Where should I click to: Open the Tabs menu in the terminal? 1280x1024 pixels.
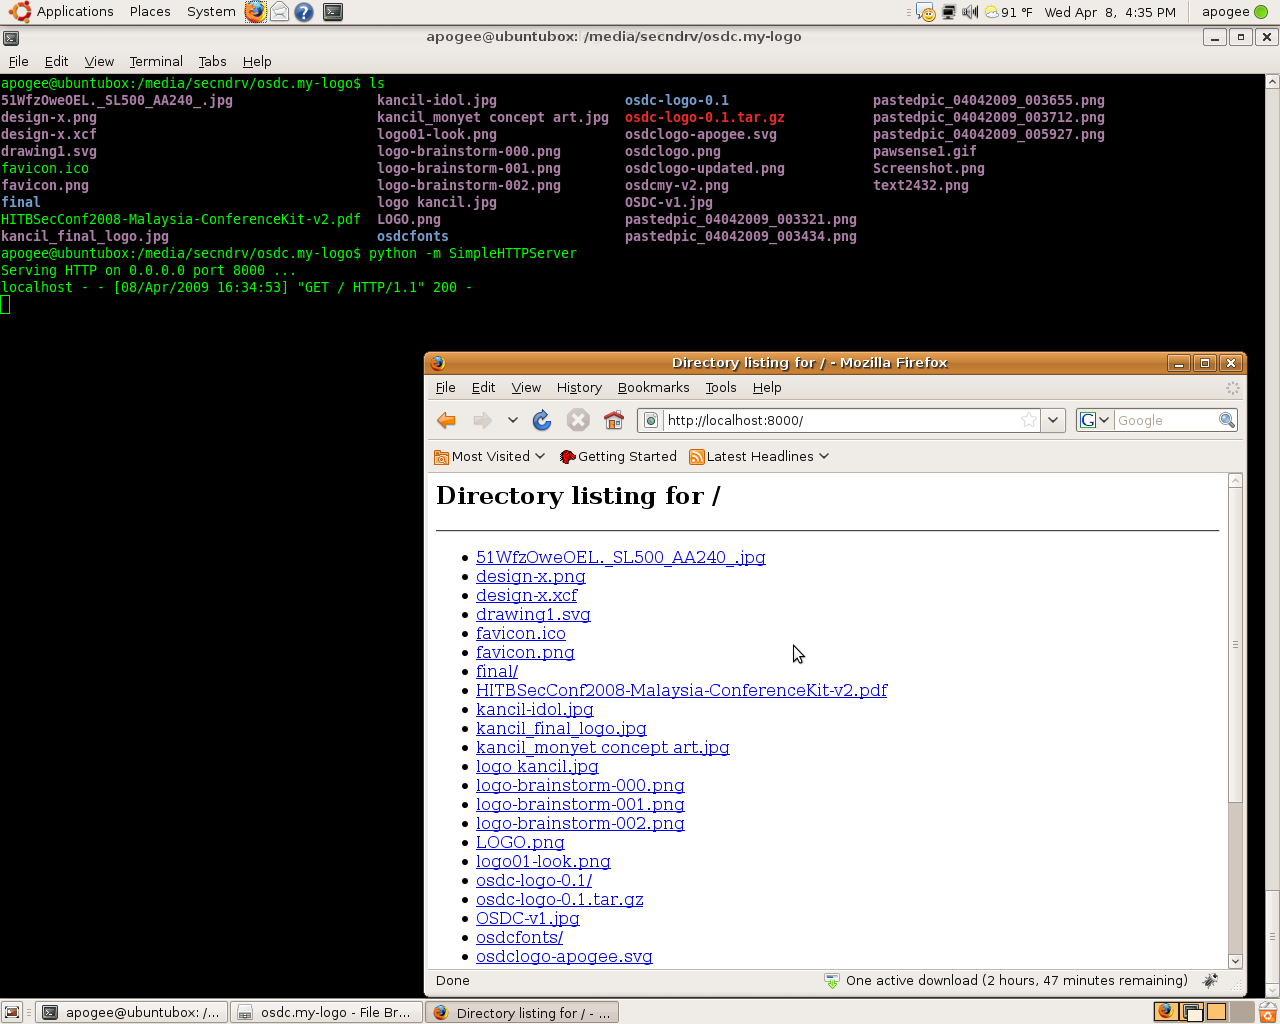click(x=212, y=61)
